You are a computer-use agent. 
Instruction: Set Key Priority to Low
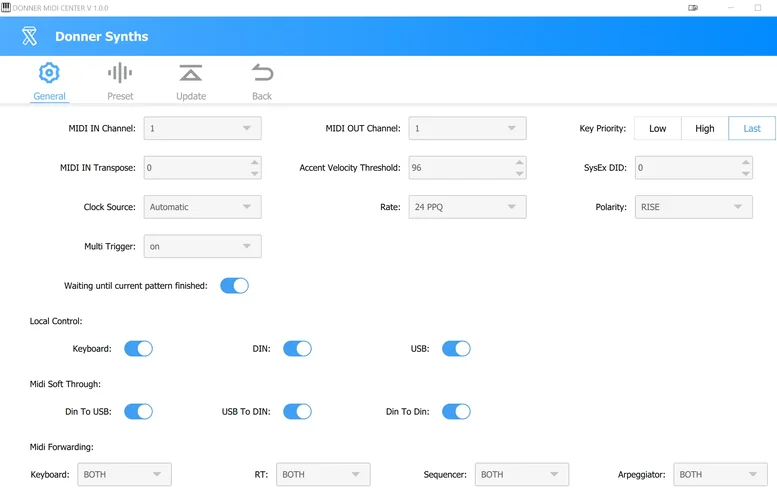pos(658,128)
